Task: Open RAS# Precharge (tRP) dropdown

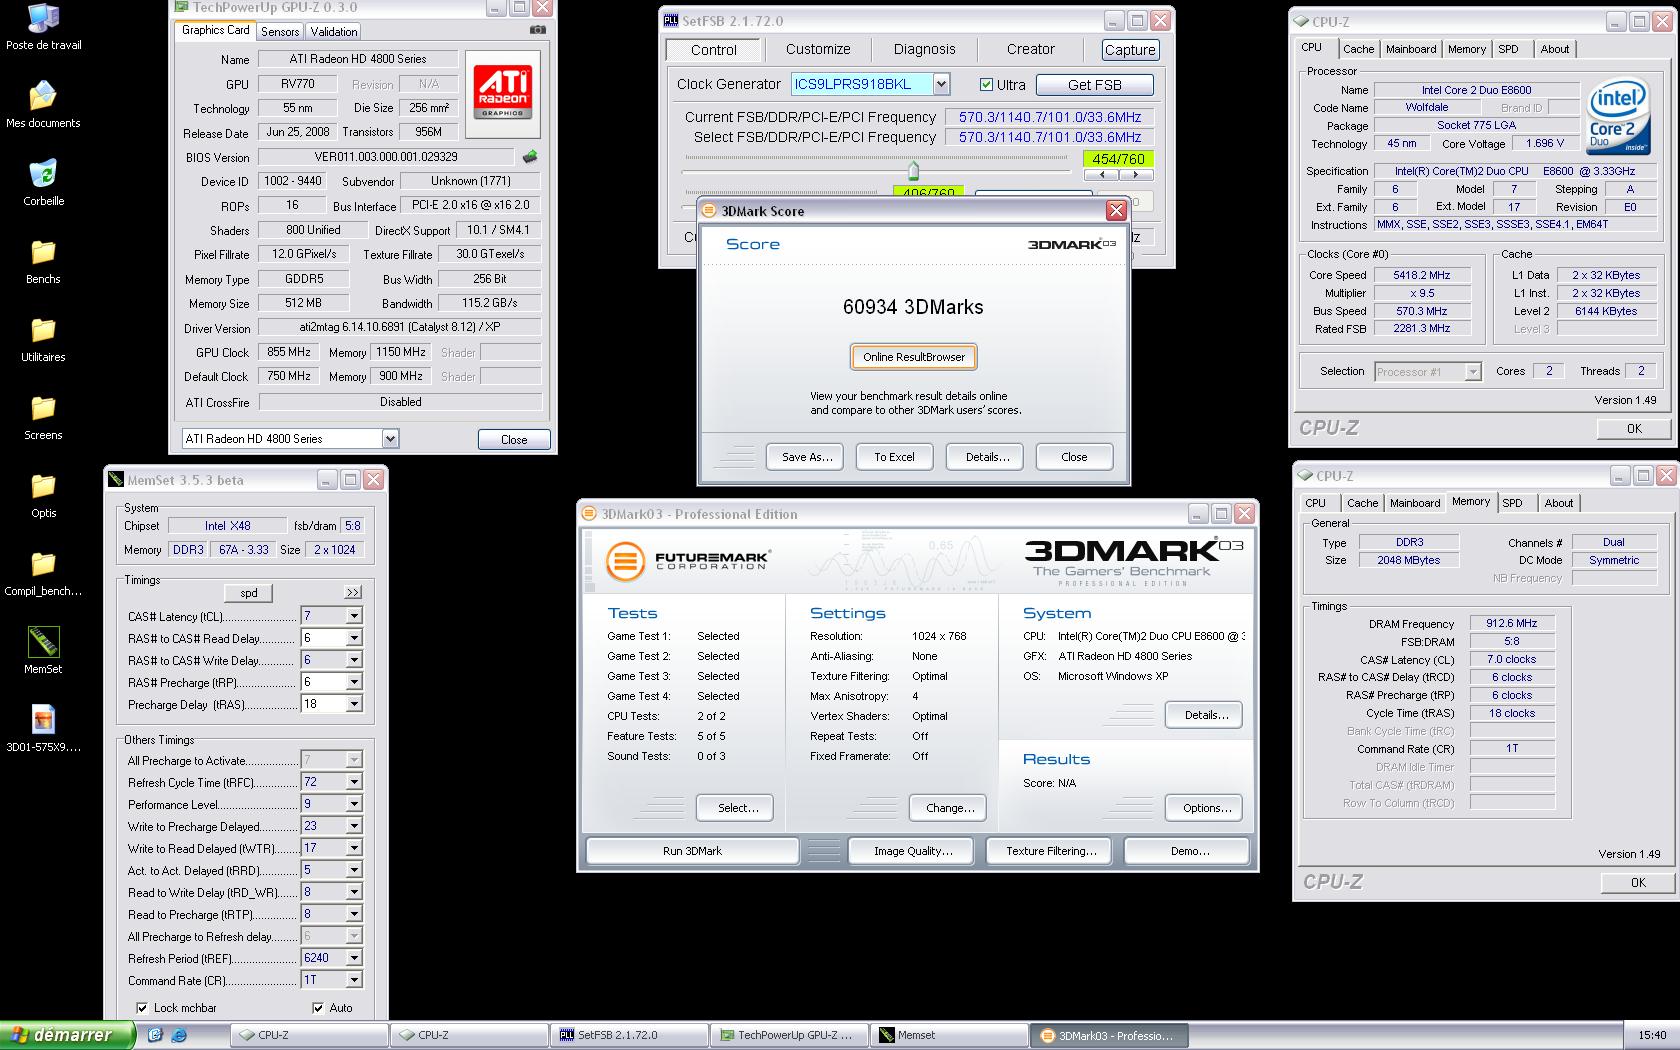Action: (x=354, y=682)
